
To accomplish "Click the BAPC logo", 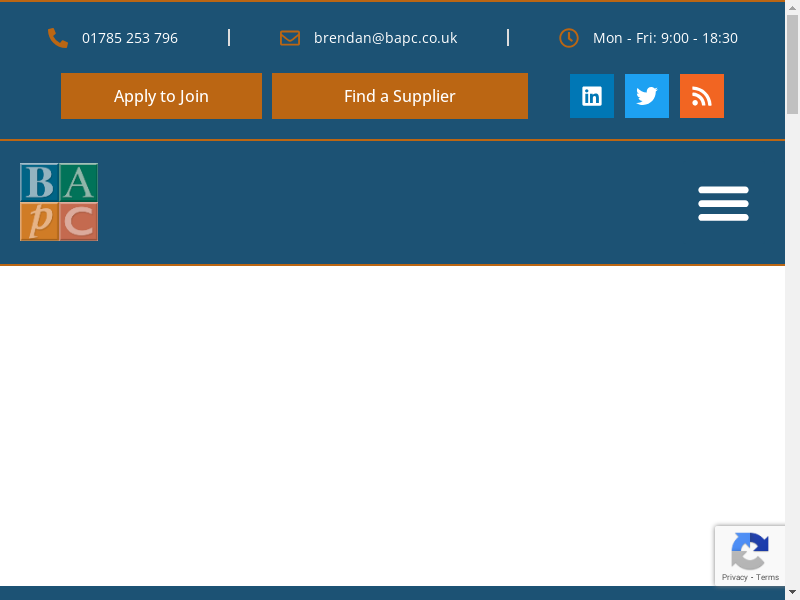I will 59,202.
